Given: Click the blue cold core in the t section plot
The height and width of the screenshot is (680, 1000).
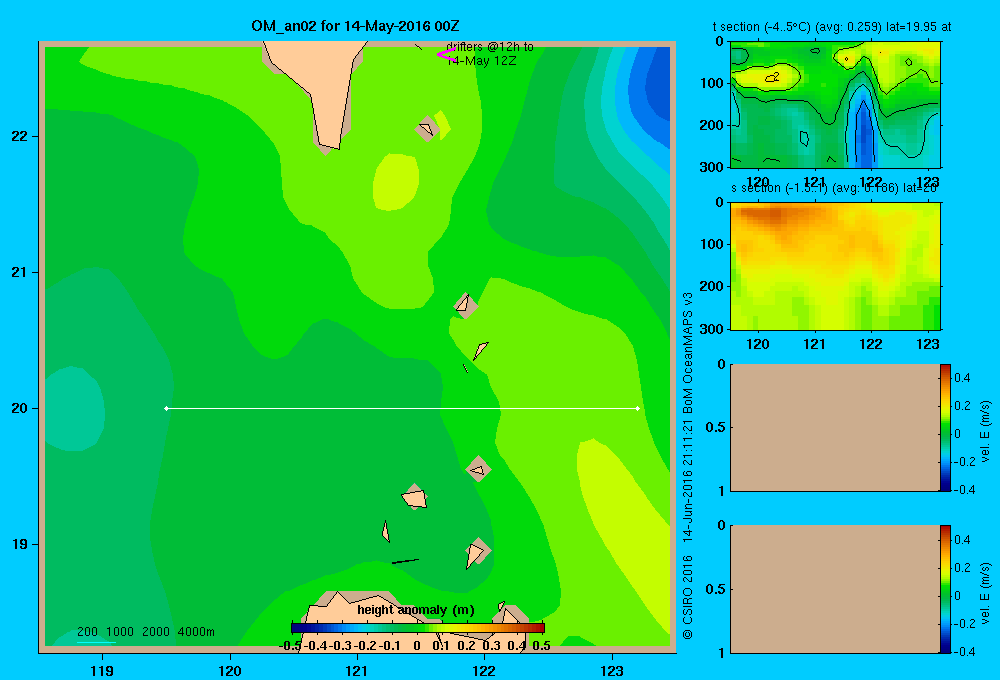Looking at the screenshot, I should click(x=864, y=134).
